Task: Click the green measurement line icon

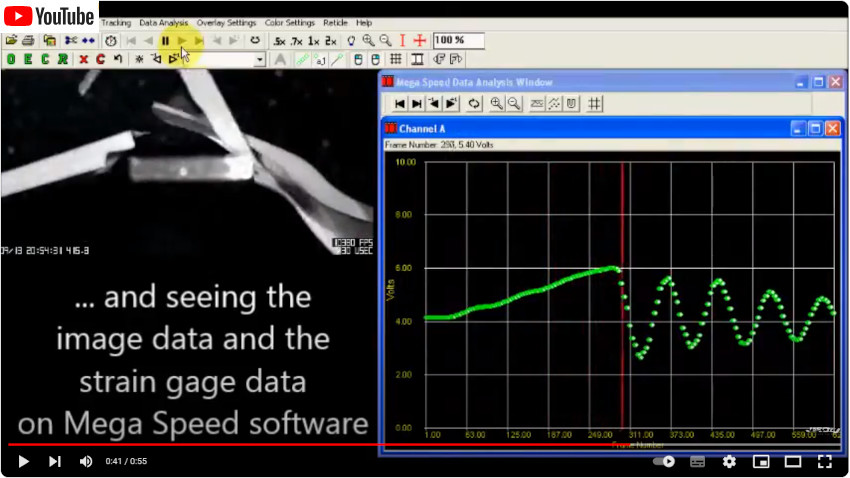Action: 302,60
